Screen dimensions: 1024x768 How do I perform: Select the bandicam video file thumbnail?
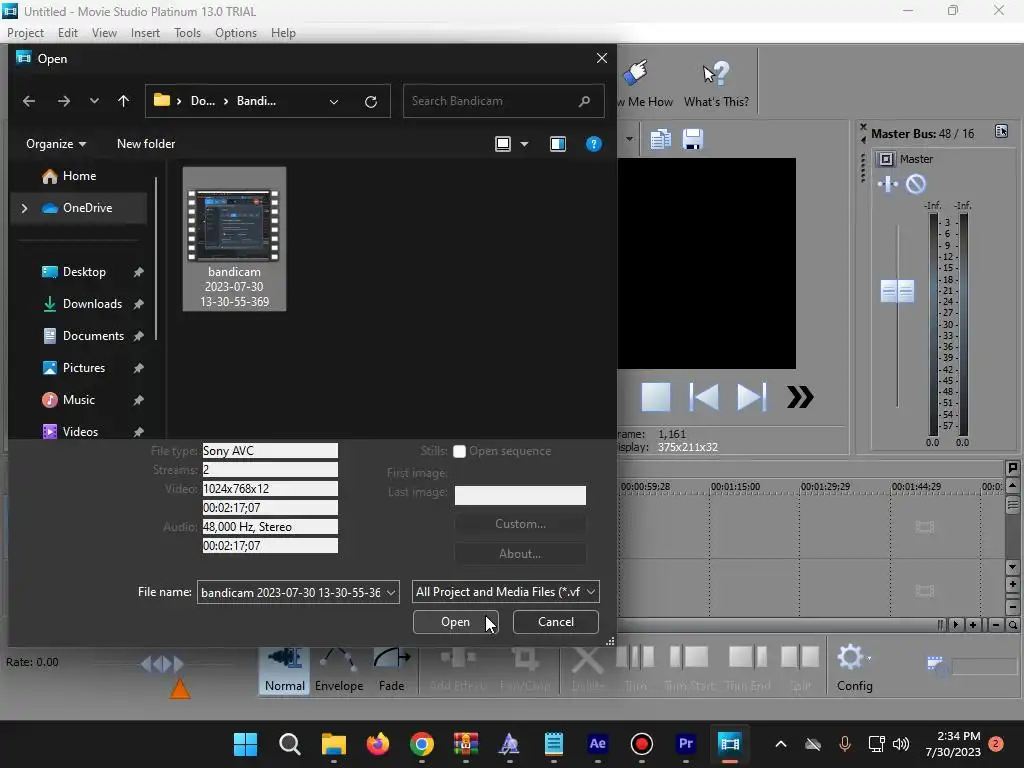(x=234, y=238)
